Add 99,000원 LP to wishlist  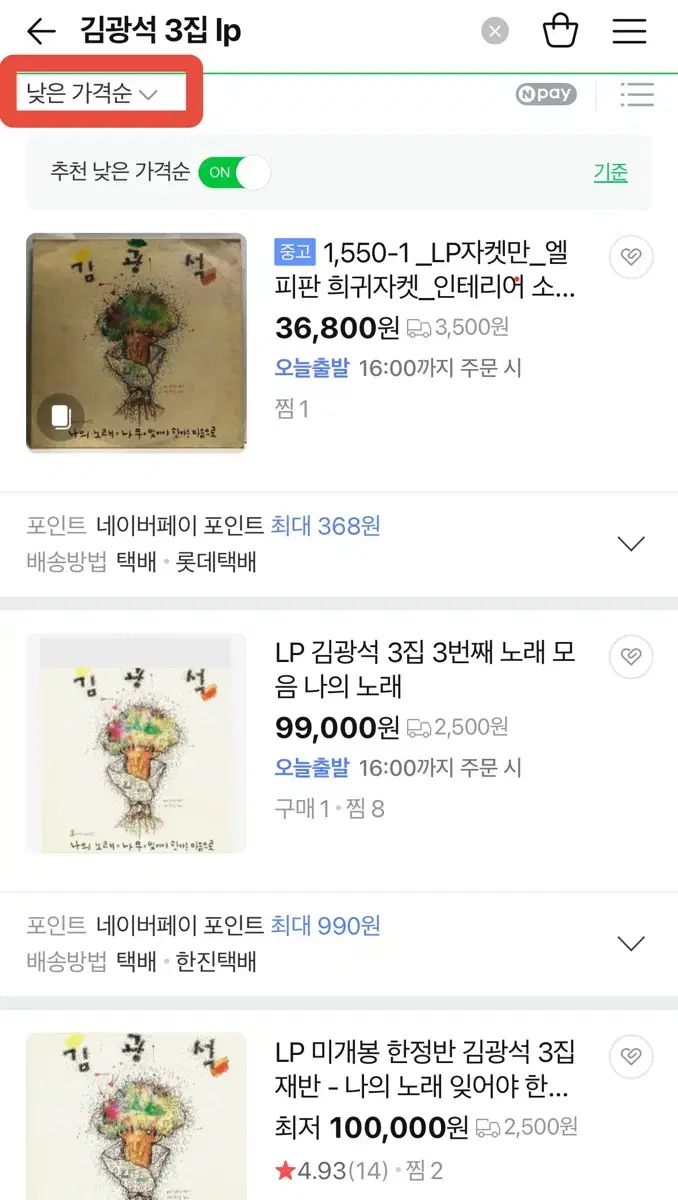tap(631, 657)
